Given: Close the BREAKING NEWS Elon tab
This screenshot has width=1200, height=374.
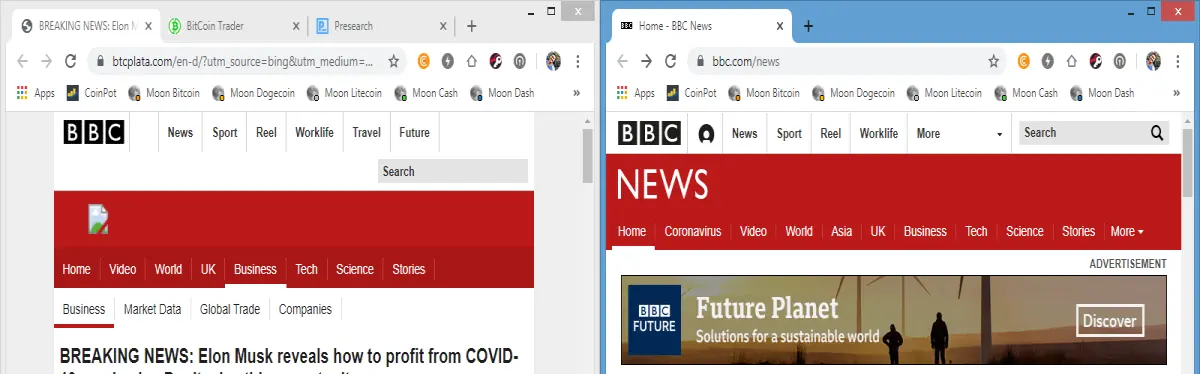Looking at the screenshot, I should pos(149,26).
